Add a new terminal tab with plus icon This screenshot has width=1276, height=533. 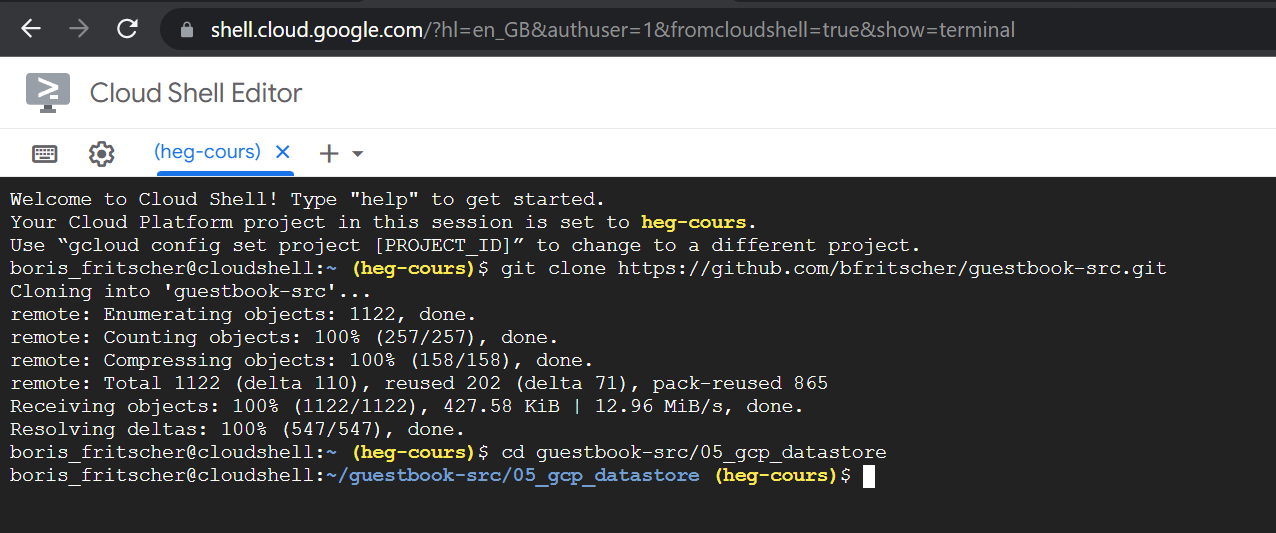[328, 153]
